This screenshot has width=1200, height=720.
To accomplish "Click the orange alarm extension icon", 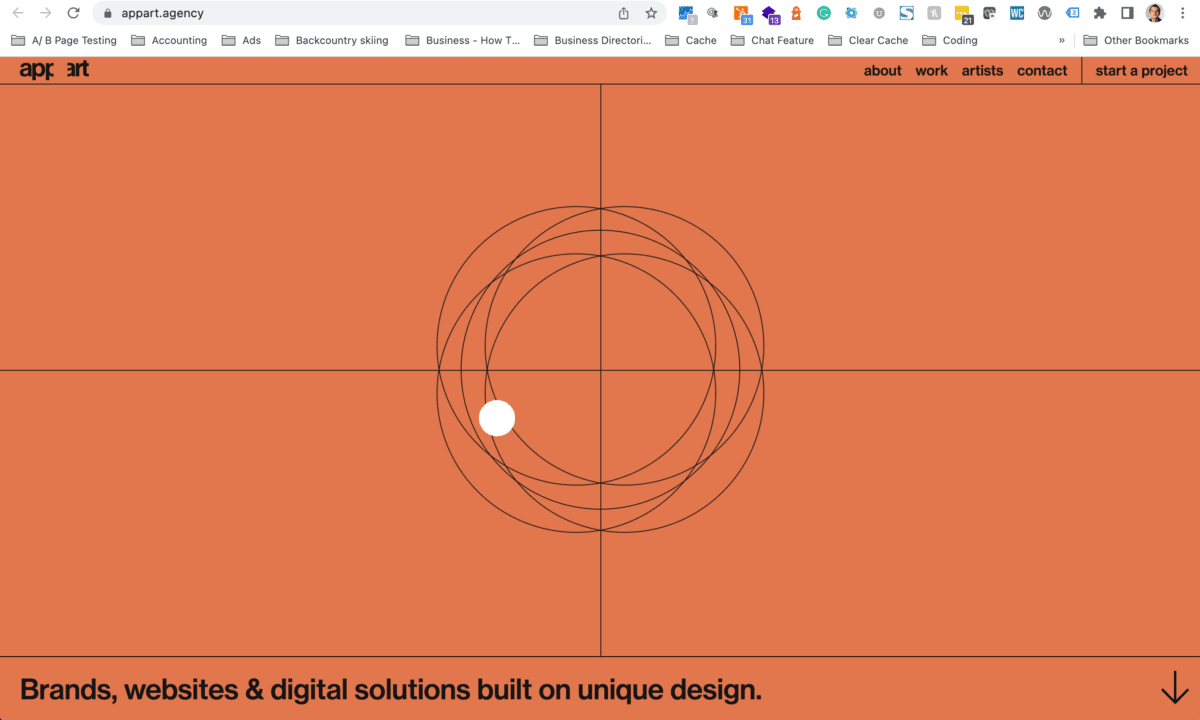I will click(796, 13).
